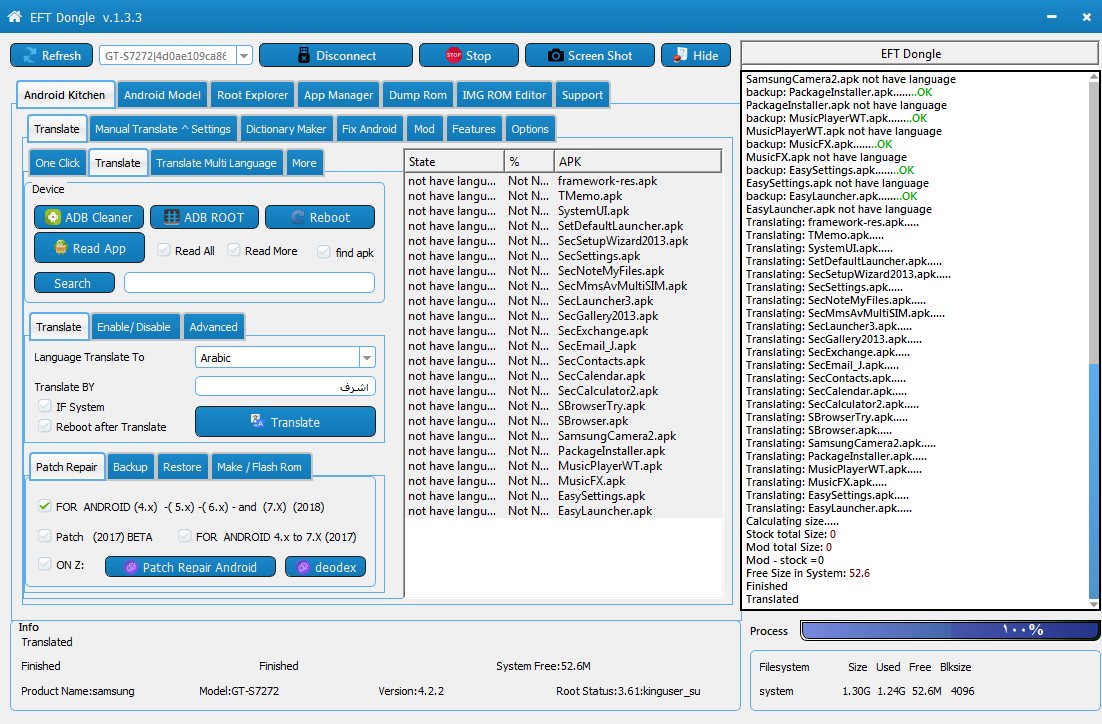Click the Hide button icon
Screen dimensions: 1102x724
coord(680,55)
